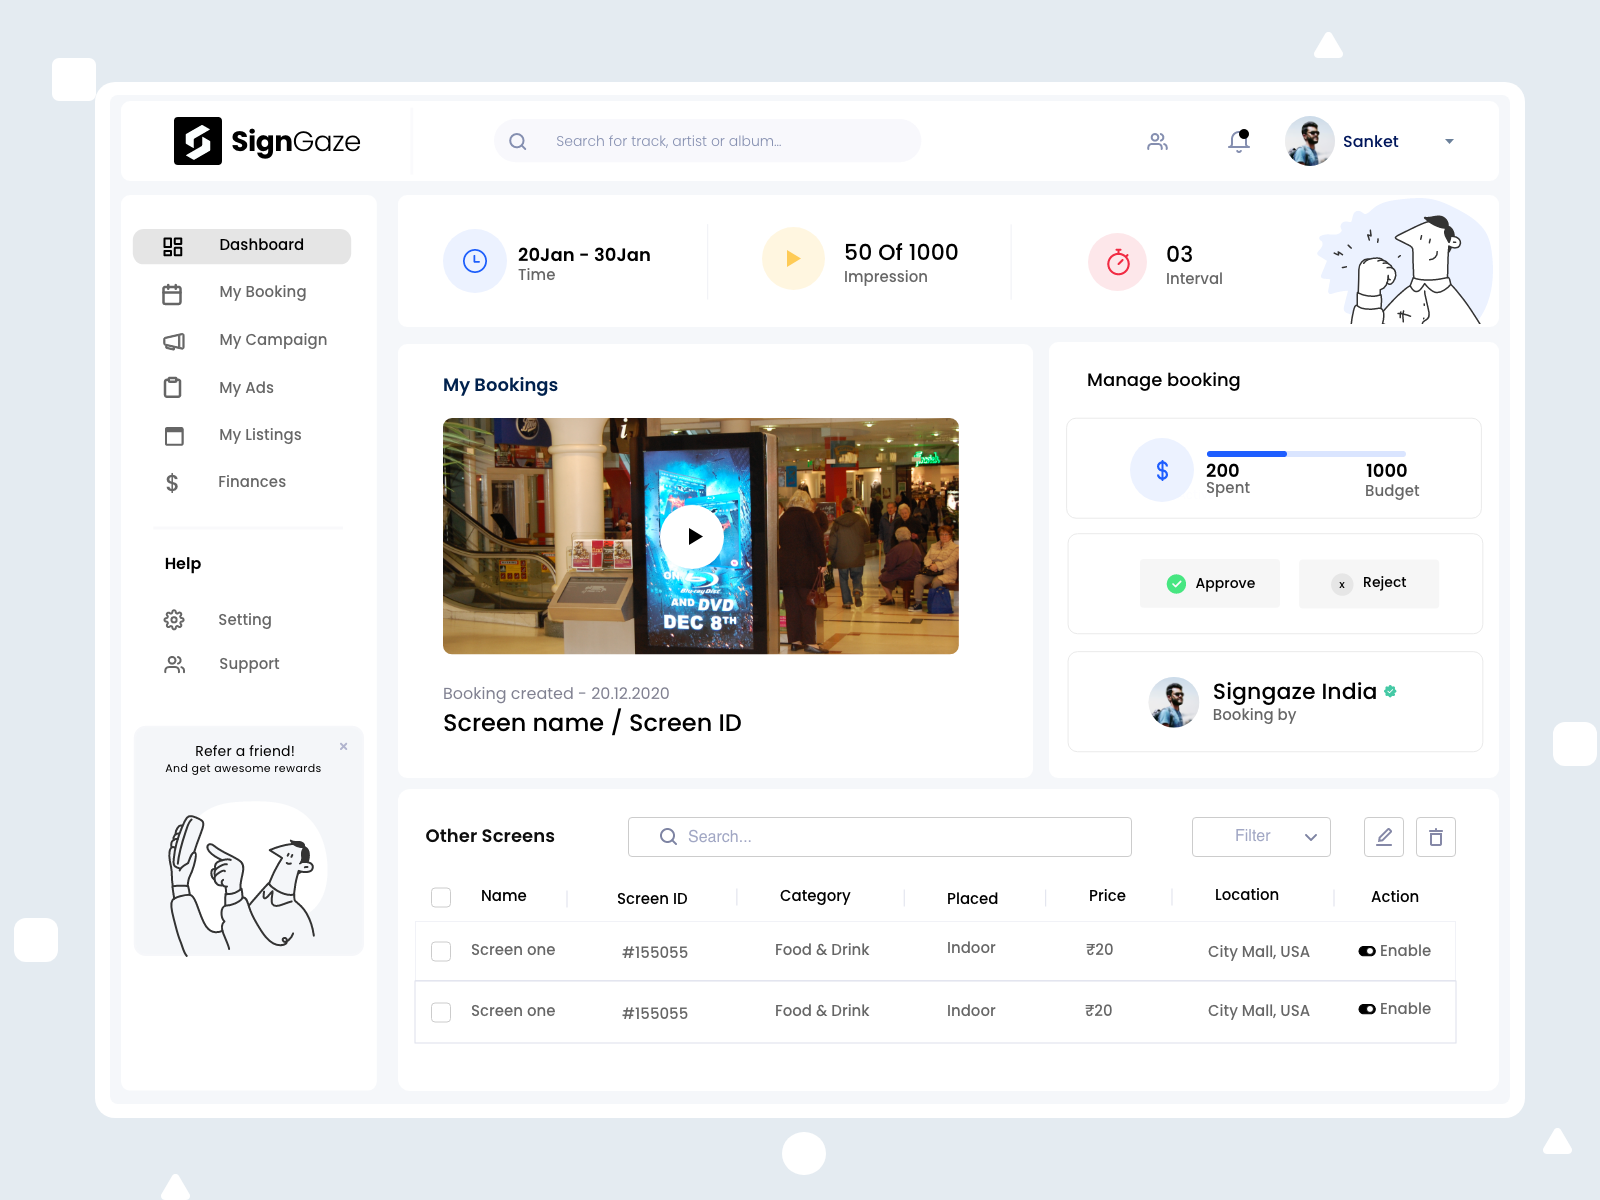
Task: Click the delete trash icon near Filter
Action: [1436, 837]
